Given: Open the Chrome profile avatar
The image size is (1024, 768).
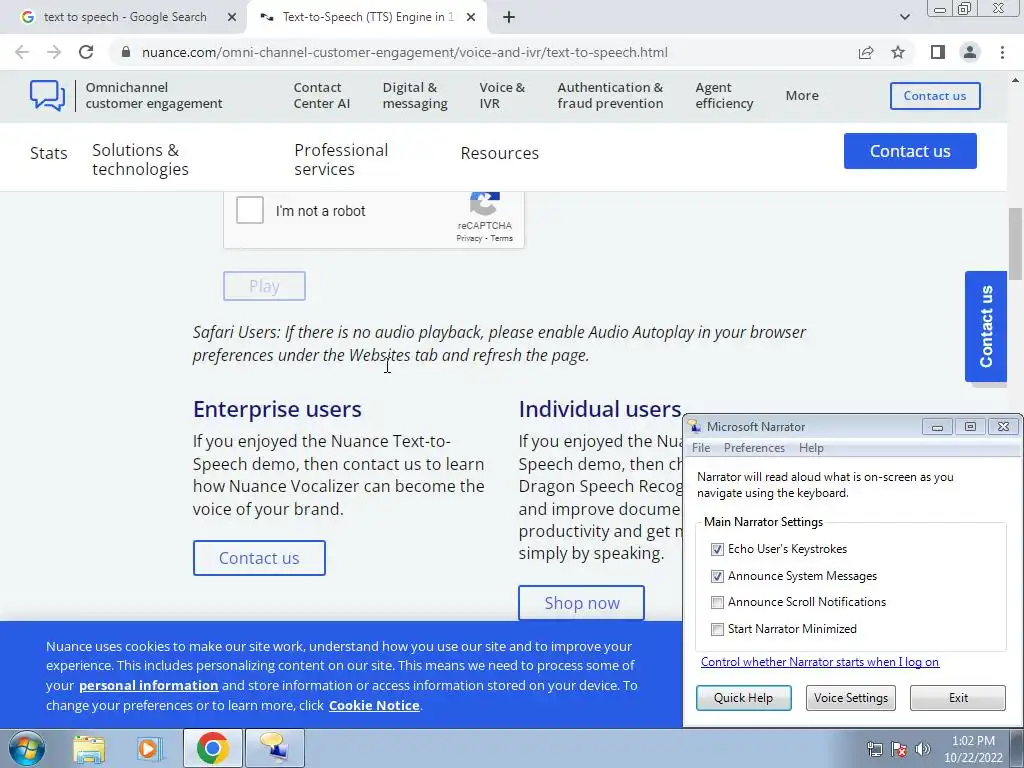Looking at the screenshot, I should 970,52.
